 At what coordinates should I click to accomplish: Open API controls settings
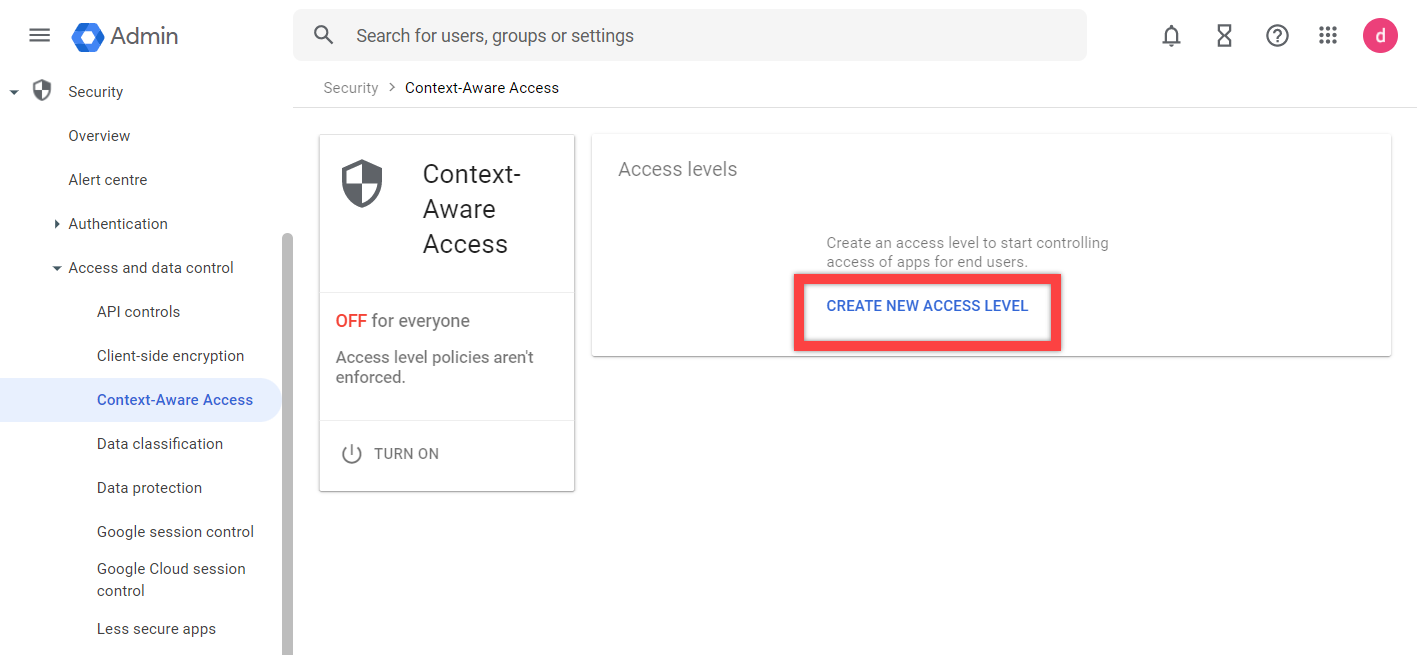click(138, 312)
